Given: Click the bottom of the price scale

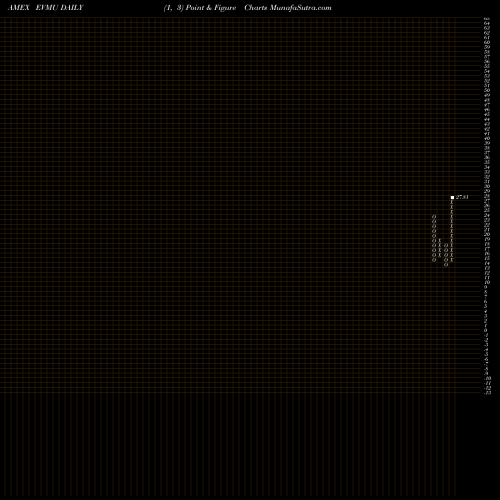Looking at the screenshot, I should coord(487,393).
